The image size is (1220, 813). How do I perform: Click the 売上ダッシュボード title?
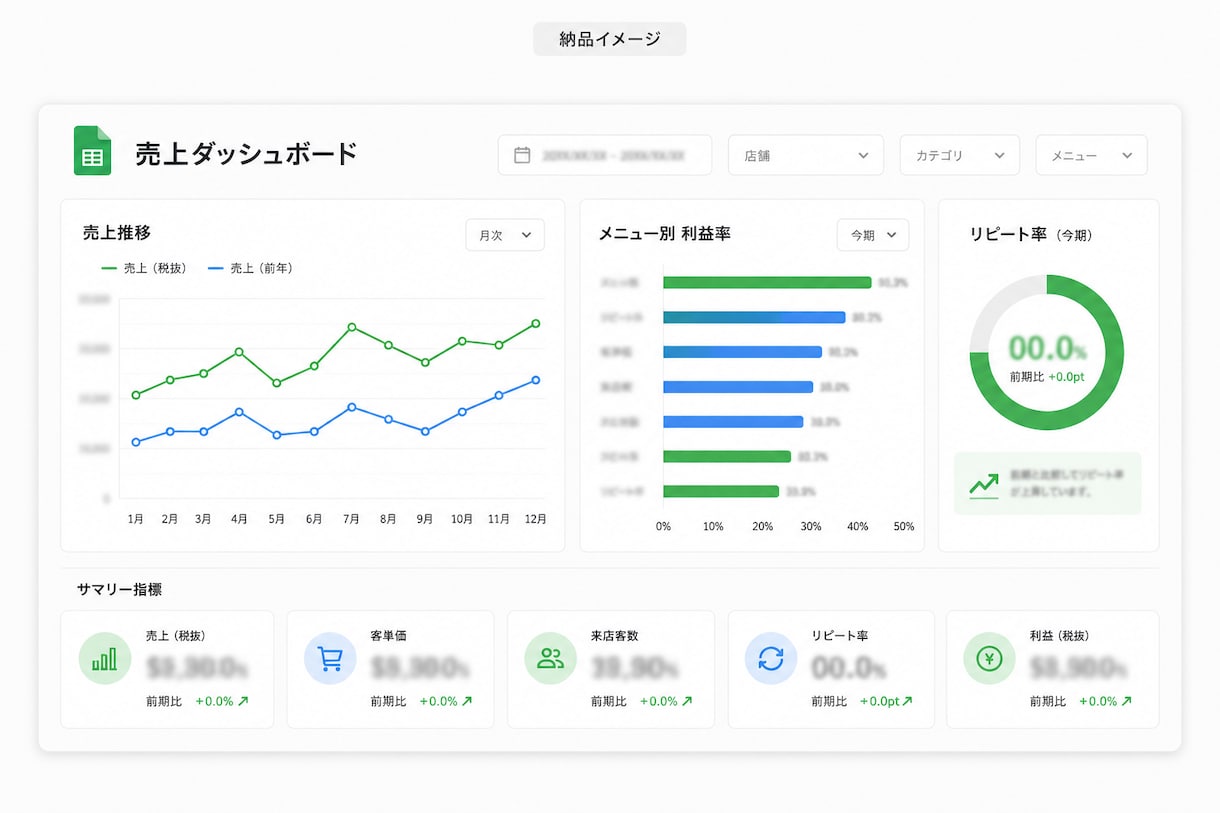click(246, 154)
